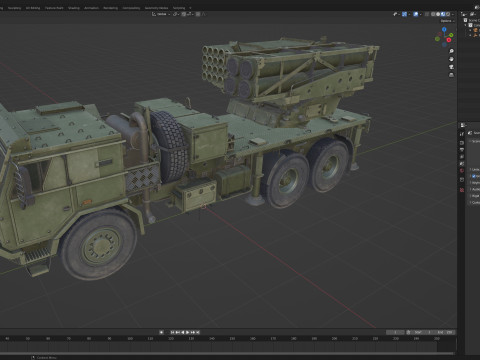Jump to the timeline start frame
480x360 pixels.
[x=172, y=332]
